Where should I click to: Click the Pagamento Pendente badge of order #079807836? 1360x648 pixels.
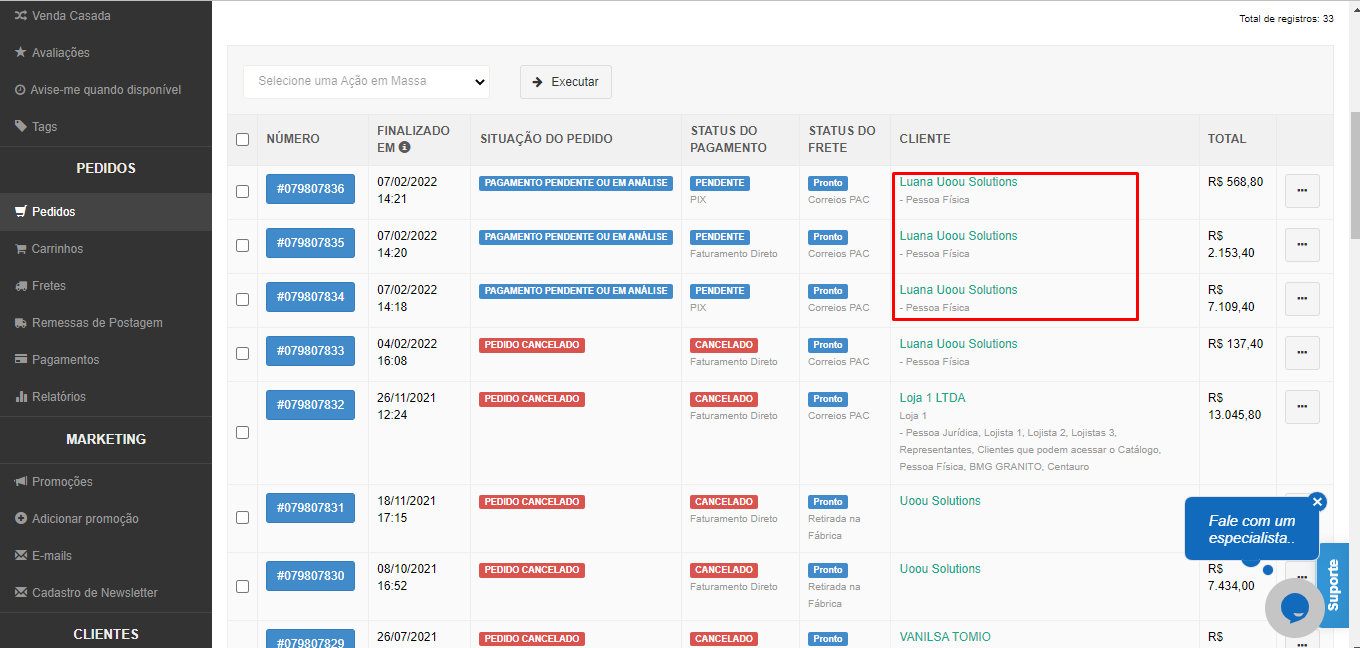pos(576,183)
